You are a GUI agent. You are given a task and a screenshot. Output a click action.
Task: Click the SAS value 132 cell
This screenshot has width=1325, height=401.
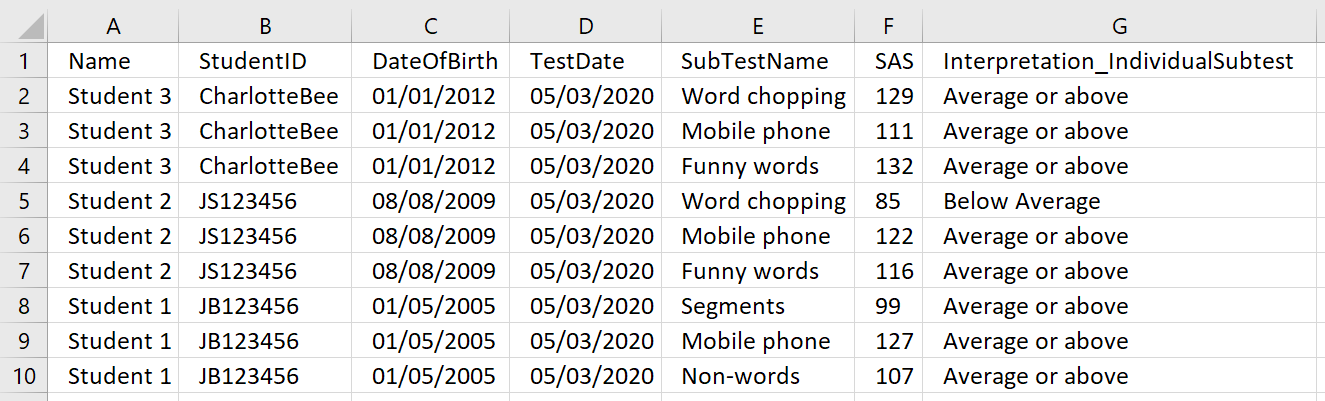click(889, 166)
